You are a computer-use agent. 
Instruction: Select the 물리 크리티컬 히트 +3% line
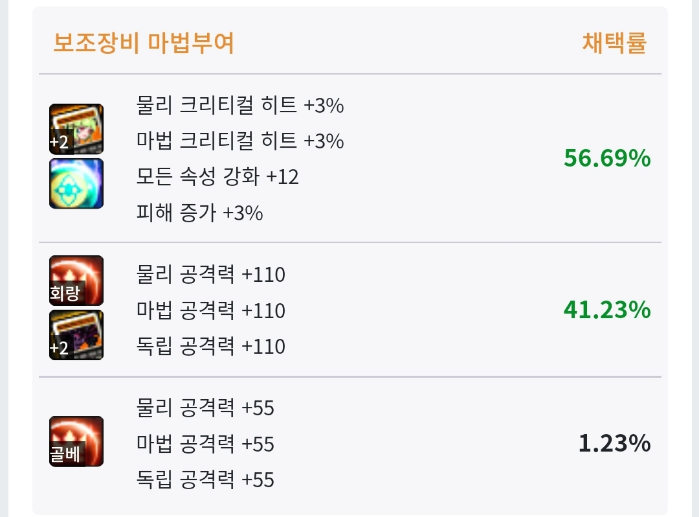click(240, 105)
